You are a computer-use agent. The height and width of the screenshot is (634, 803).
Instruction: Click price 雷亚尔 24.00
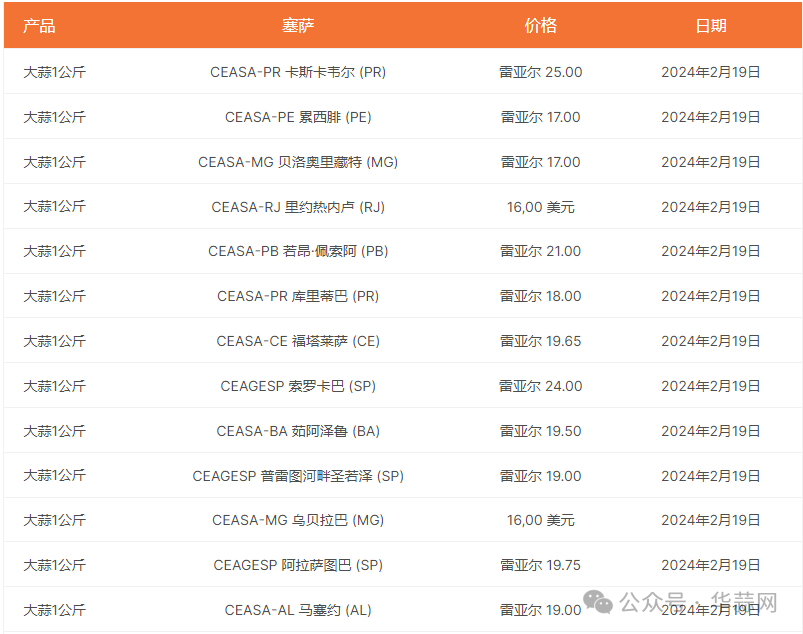tap(540, 386)
